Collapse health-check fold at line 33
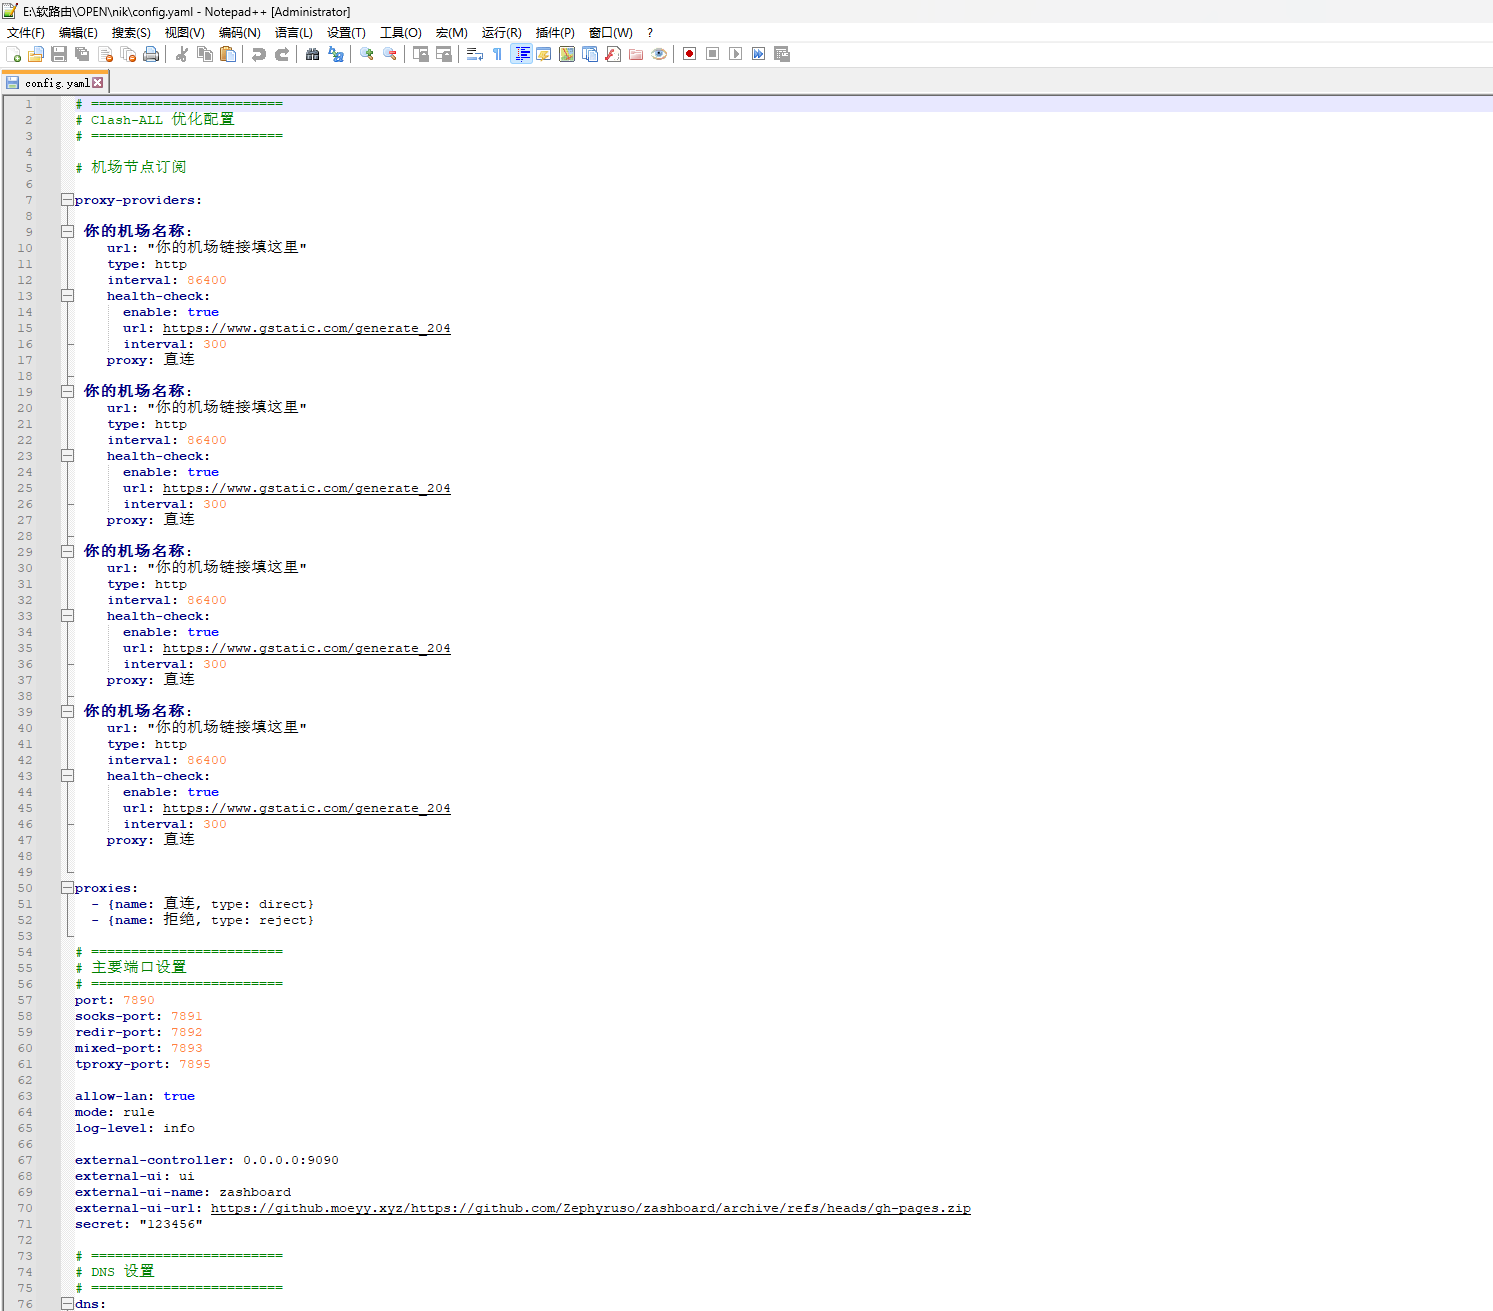Screen dimensions: 1493x1311 (x=67, y=616)
